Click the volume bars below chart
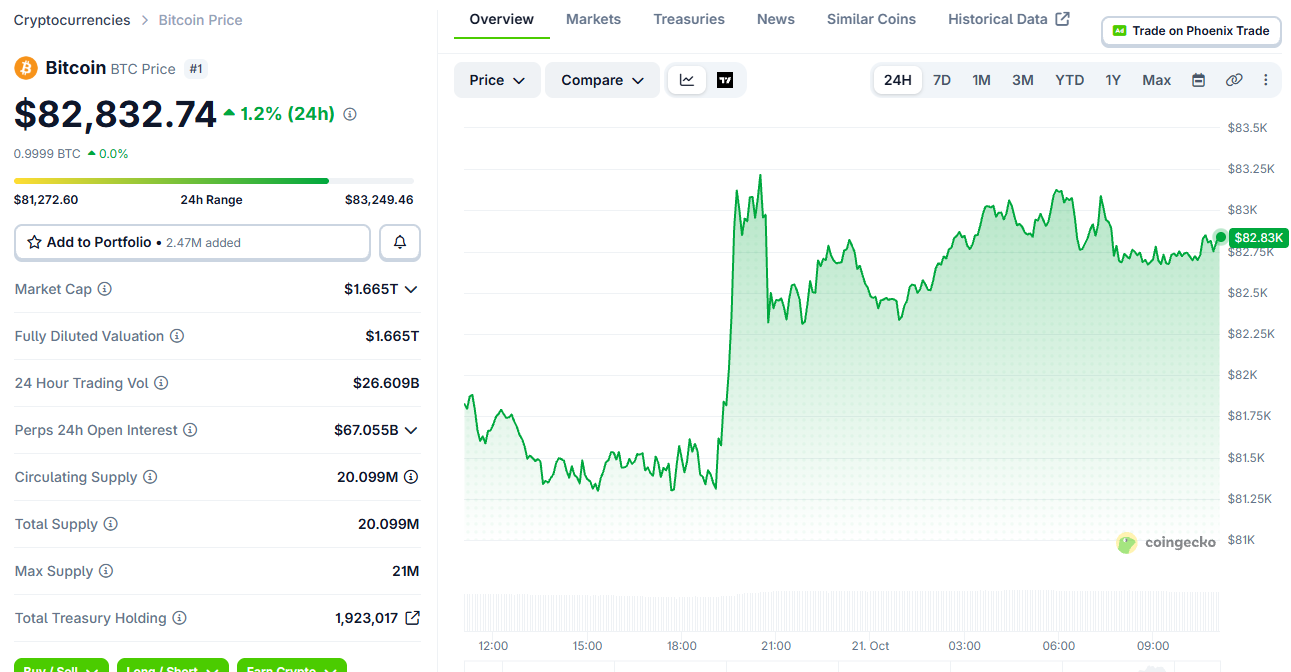 (x=842, y=612)
